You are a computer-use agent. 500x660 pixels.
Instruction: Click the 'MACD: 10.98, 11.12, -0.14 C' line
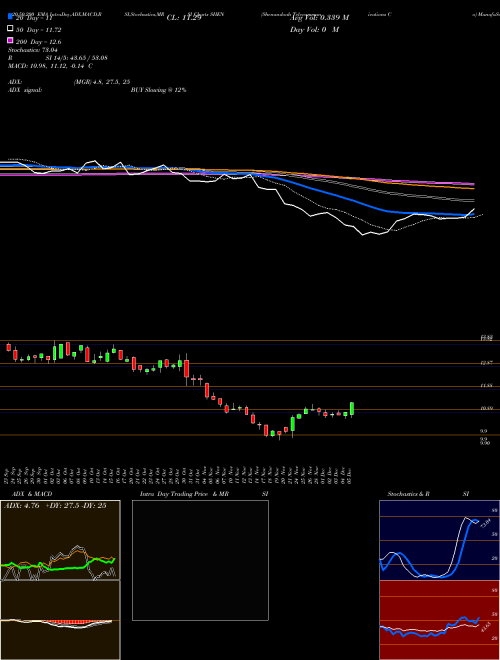pyautogui.click(x=51, y=66)
